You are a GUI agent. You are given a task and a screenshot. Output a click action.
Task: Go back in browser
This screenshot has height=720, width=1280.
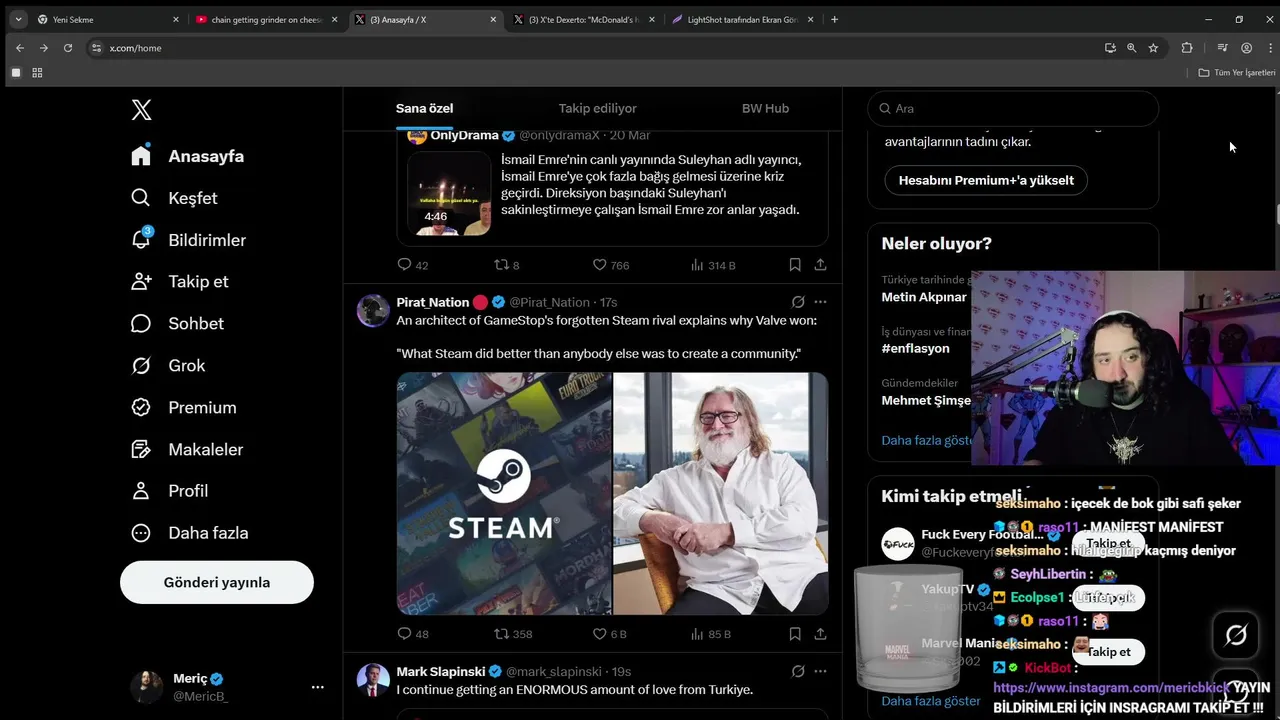pyautogui.click(x=20, y=48)
